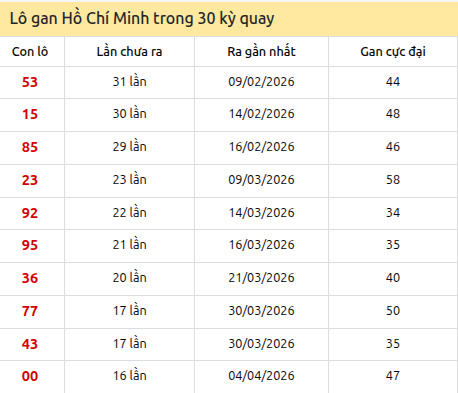Select lottery number 95
458x393 pixels.
pyautogui.click(x=30, y=245)
